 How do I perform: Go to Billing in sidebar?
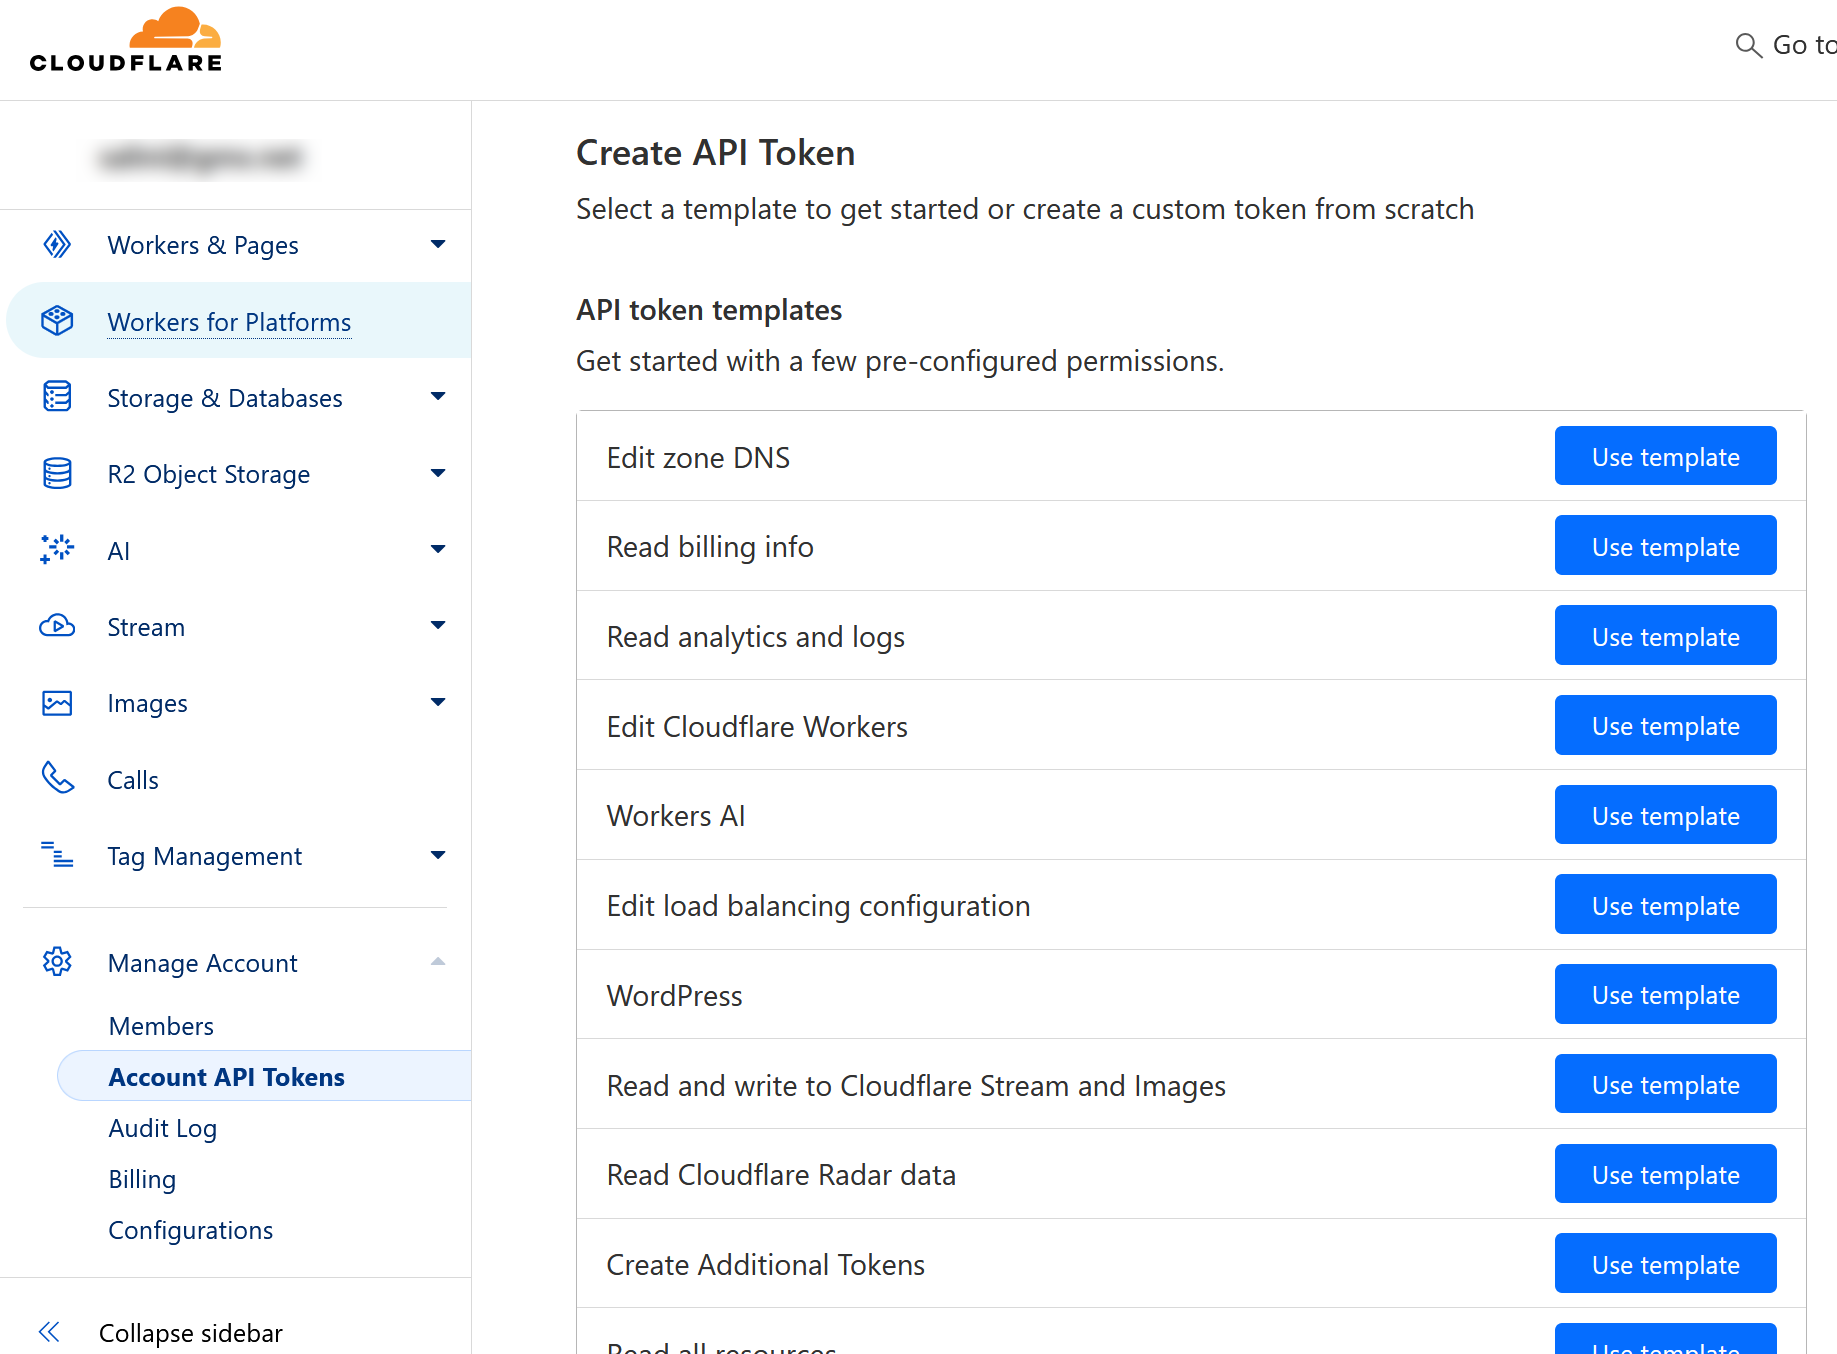(x=142, y=1179)
